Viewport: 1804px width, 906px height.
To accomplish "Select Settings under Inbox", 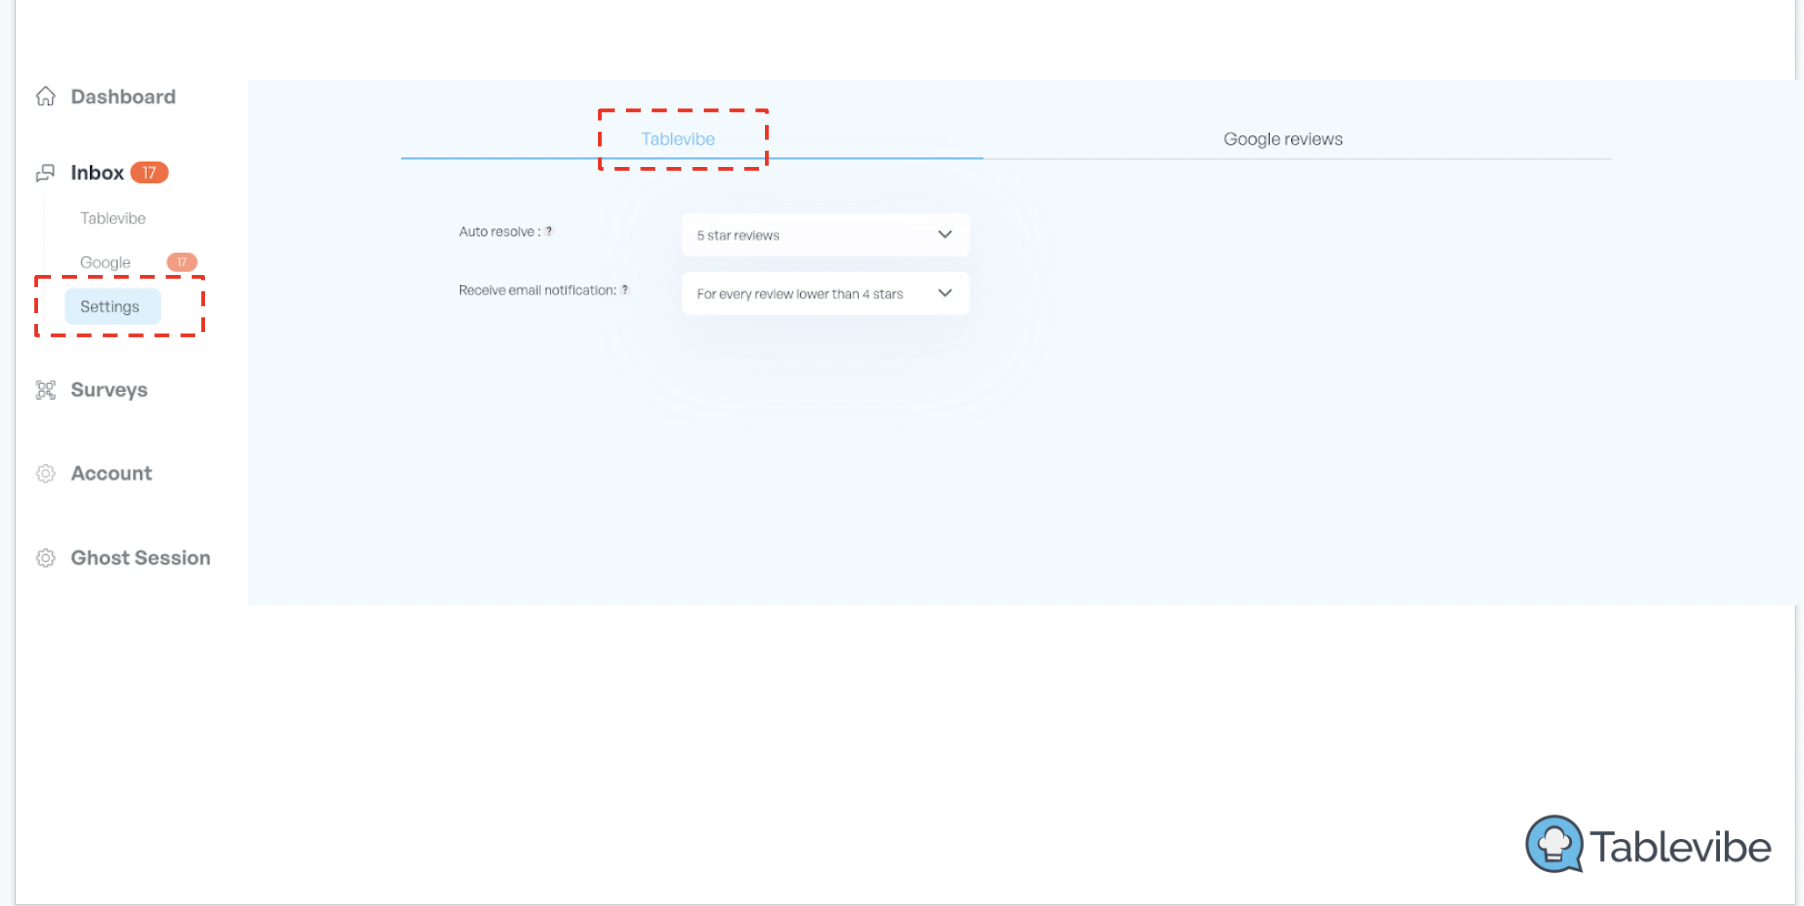I will [x=112, y=306].
